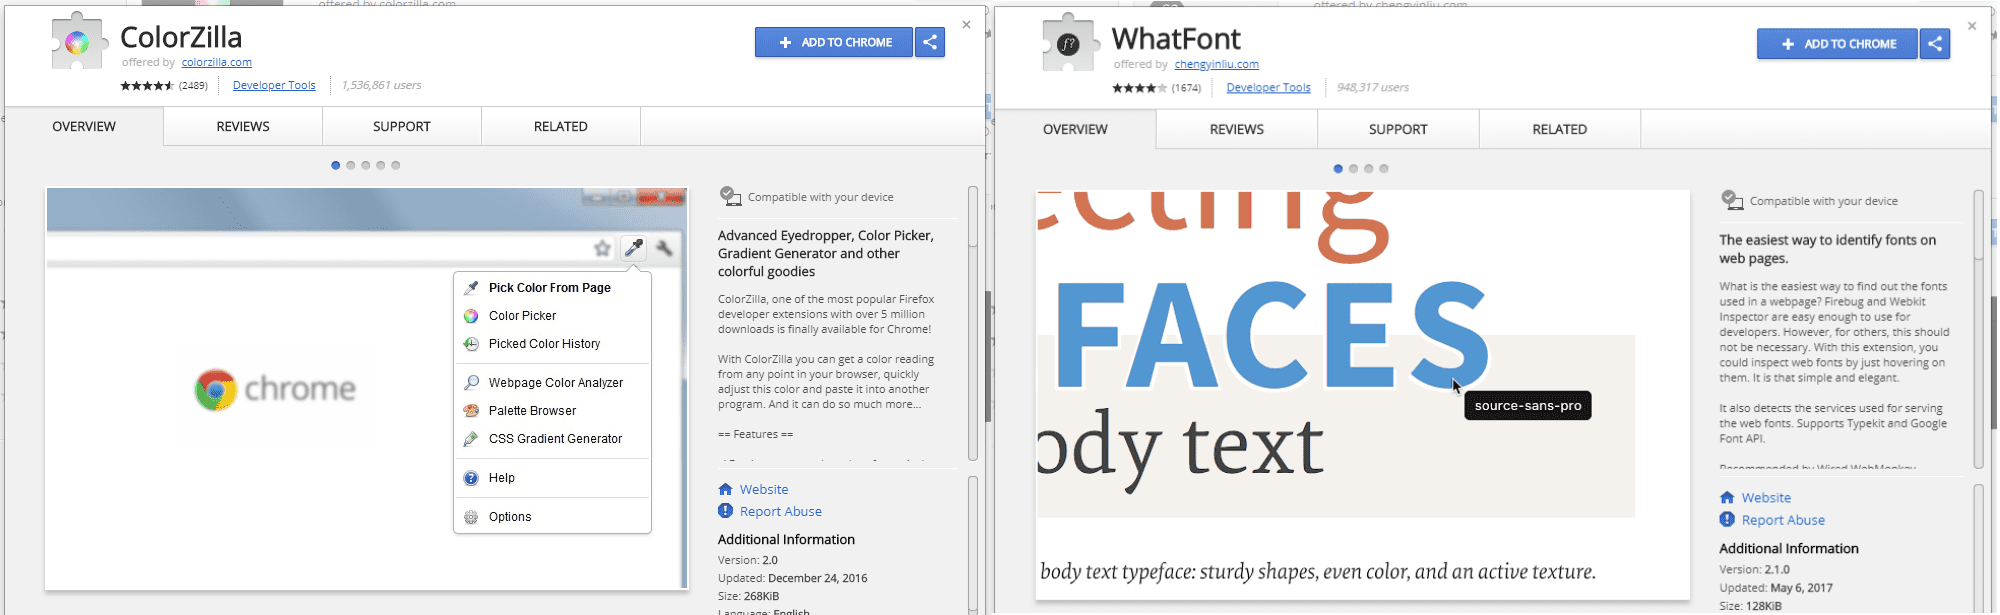The height and width of the screenshot is (615, 2000).
Task: Select the third carousel dot for WhatFont
Action: 1369,168
